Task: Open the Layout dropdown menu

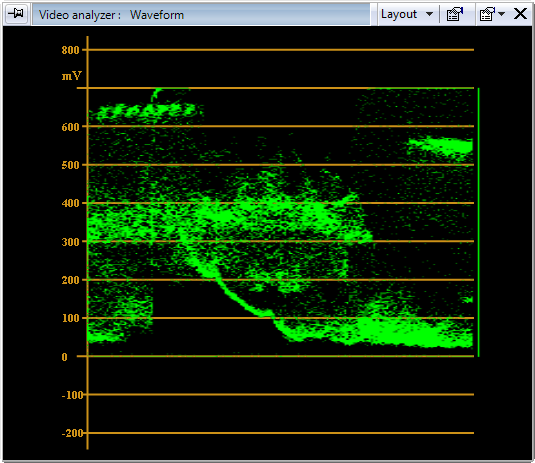Action: click(x=407, y=14)
